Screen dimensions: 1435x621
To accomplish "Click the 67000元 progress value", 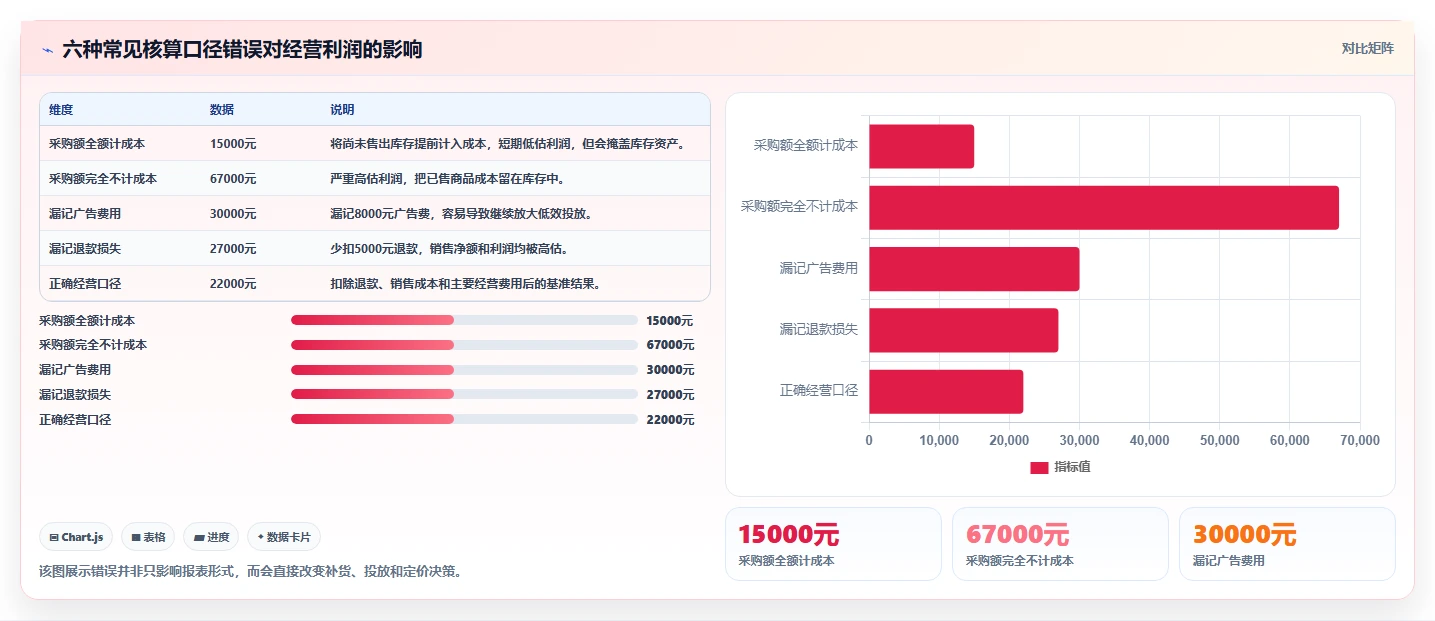I will (670, 345).
